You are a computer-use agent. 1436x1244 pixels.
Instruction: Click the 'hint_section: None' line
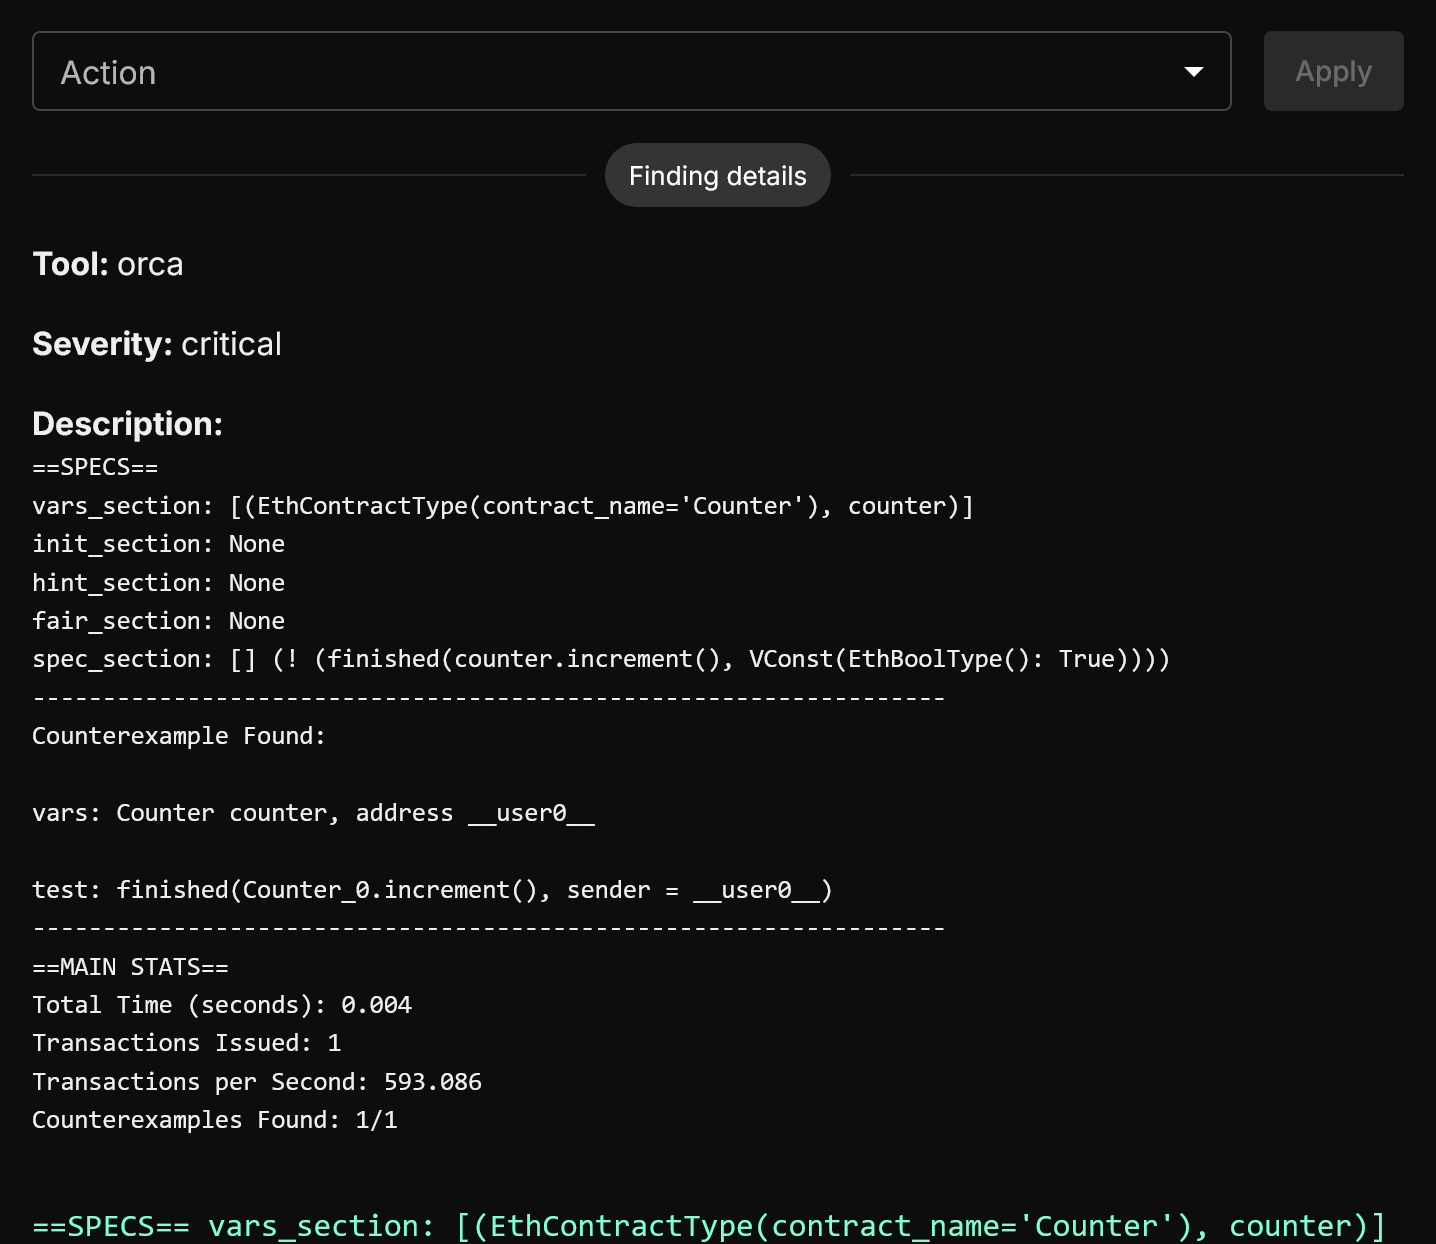point(158,583)
